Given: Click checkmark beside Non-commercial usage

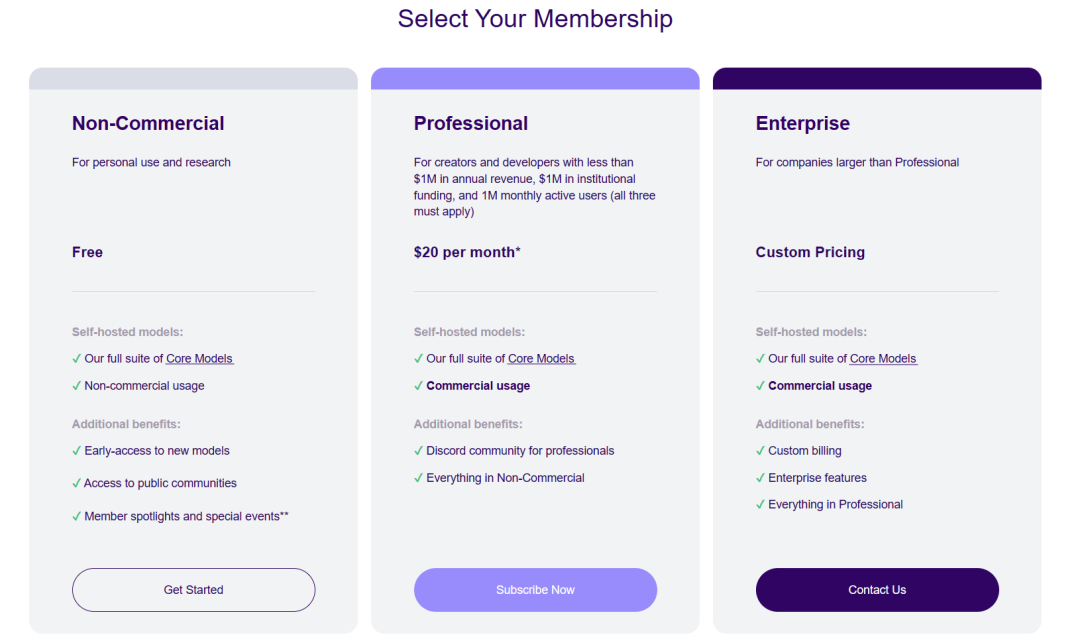Looking at the screenshot, I should tap(77, 386).
